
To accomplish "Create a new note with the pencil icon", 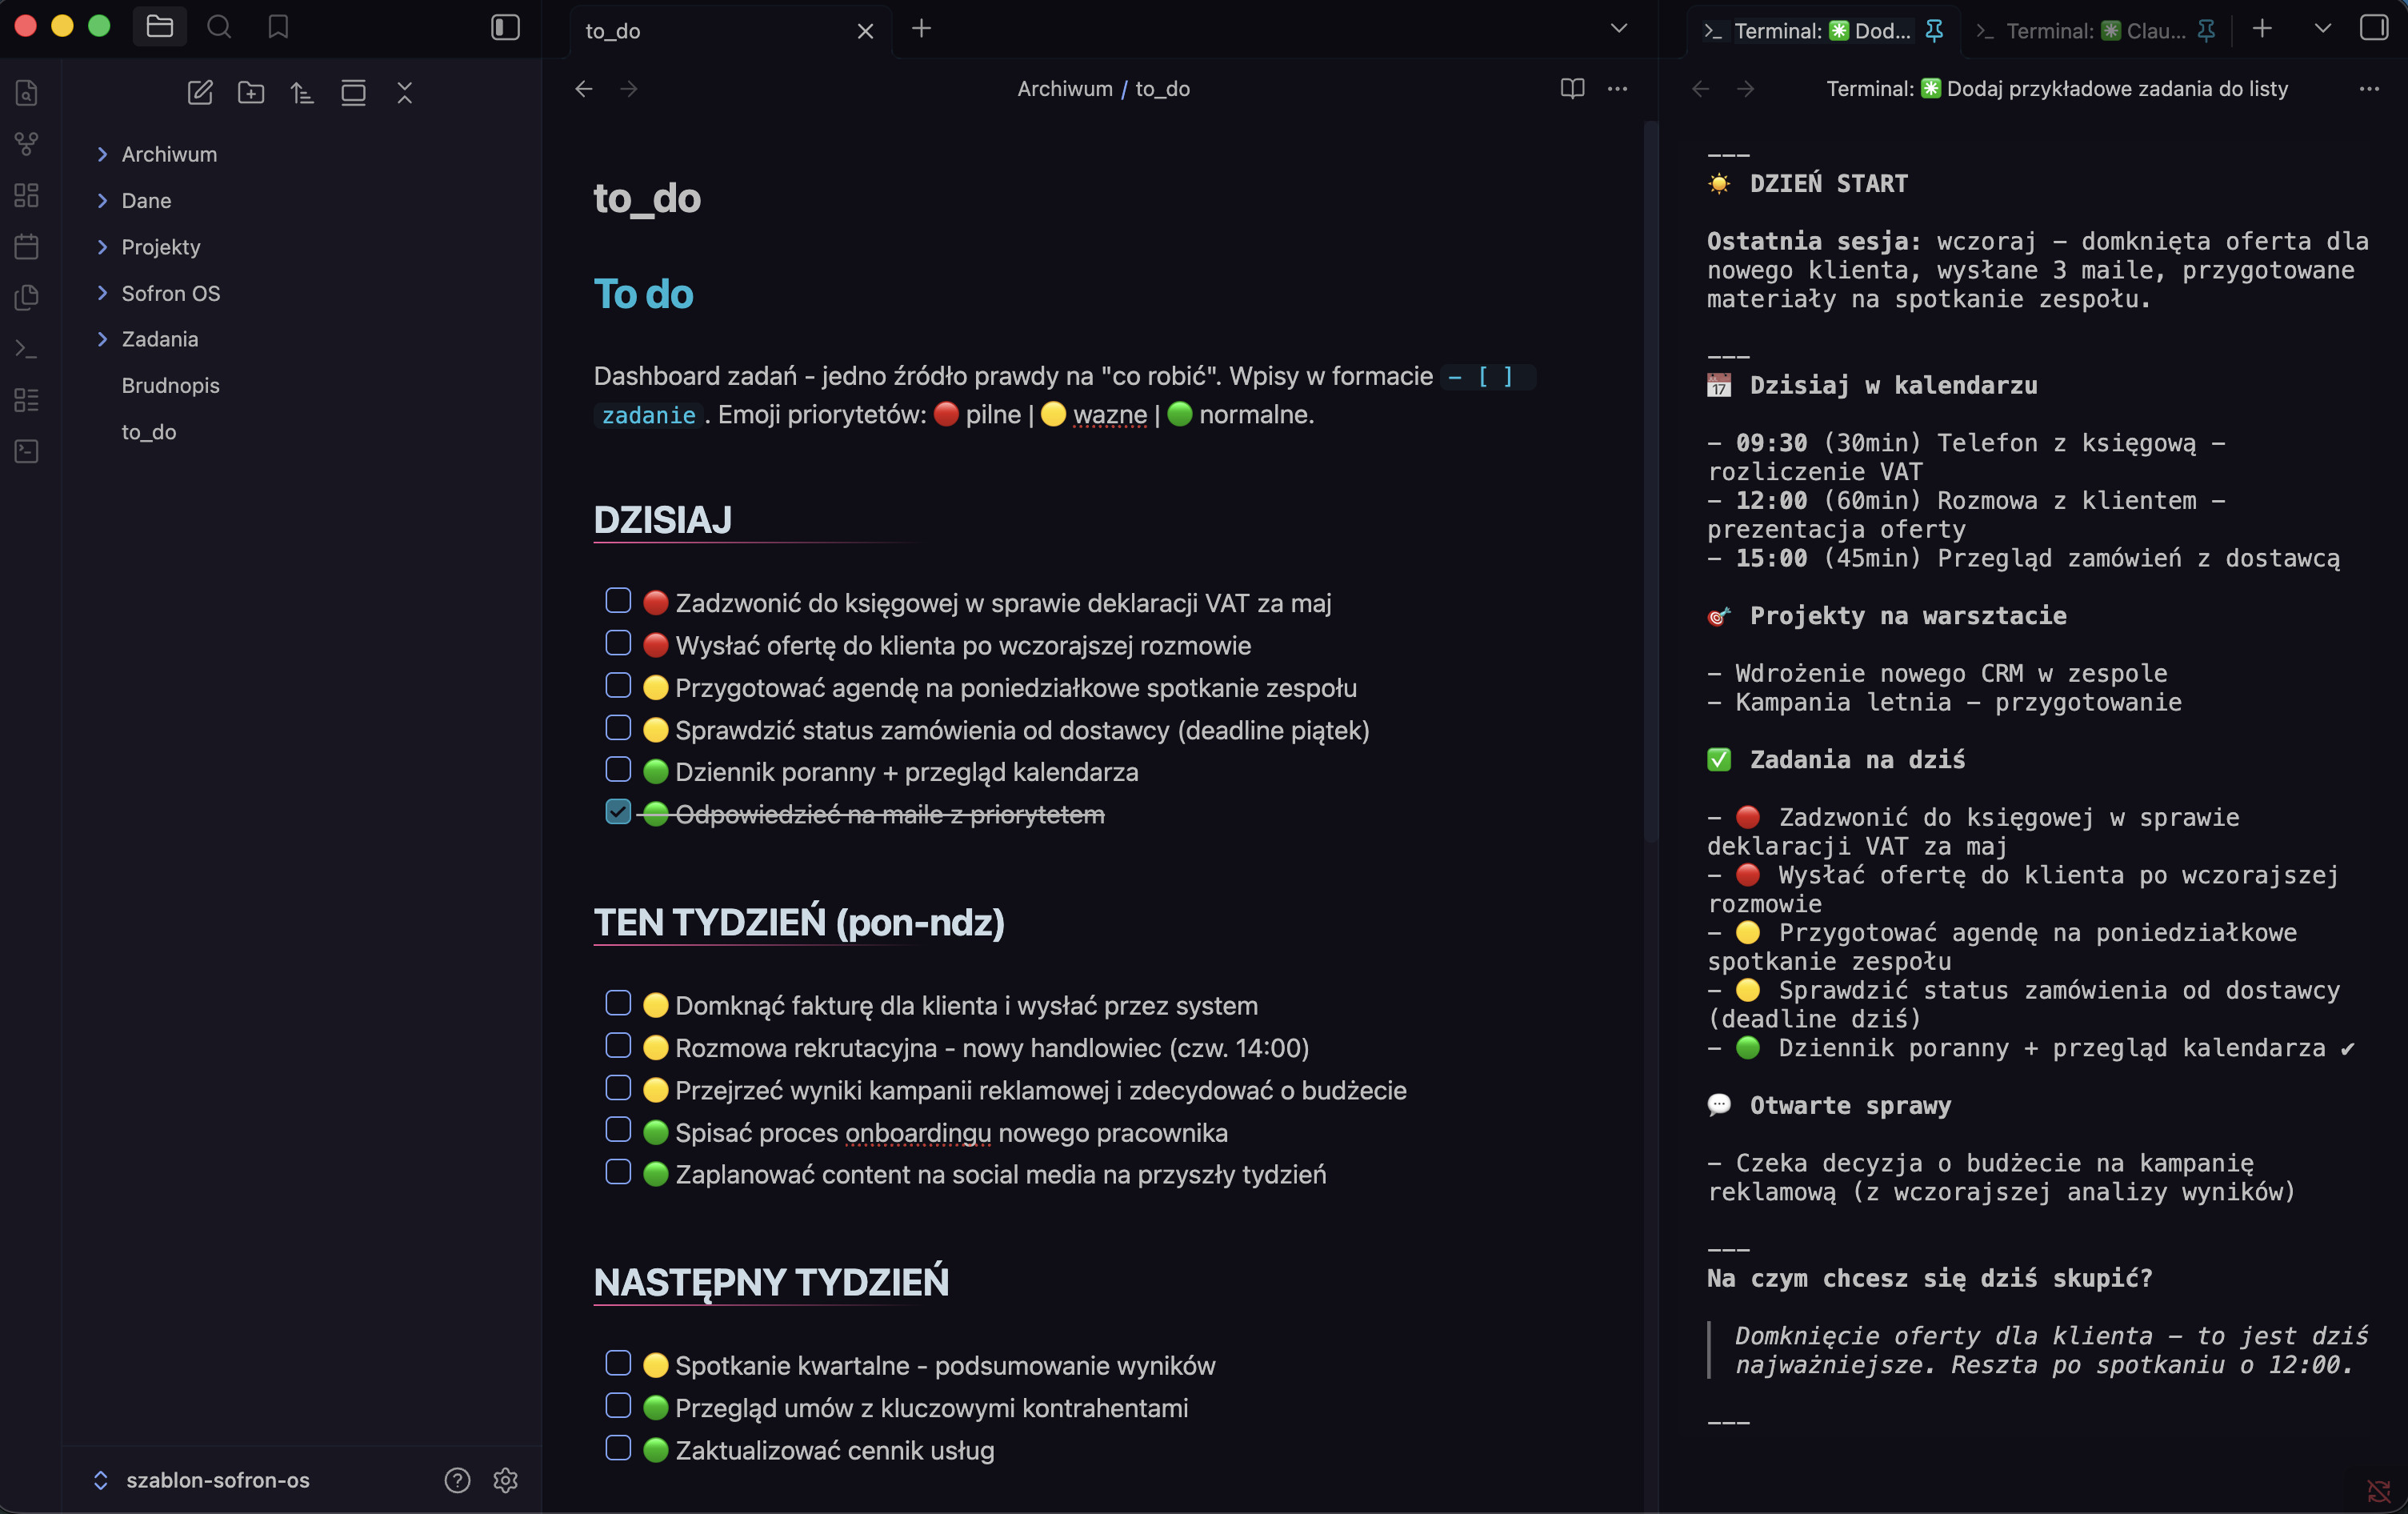I will point(200,93).
